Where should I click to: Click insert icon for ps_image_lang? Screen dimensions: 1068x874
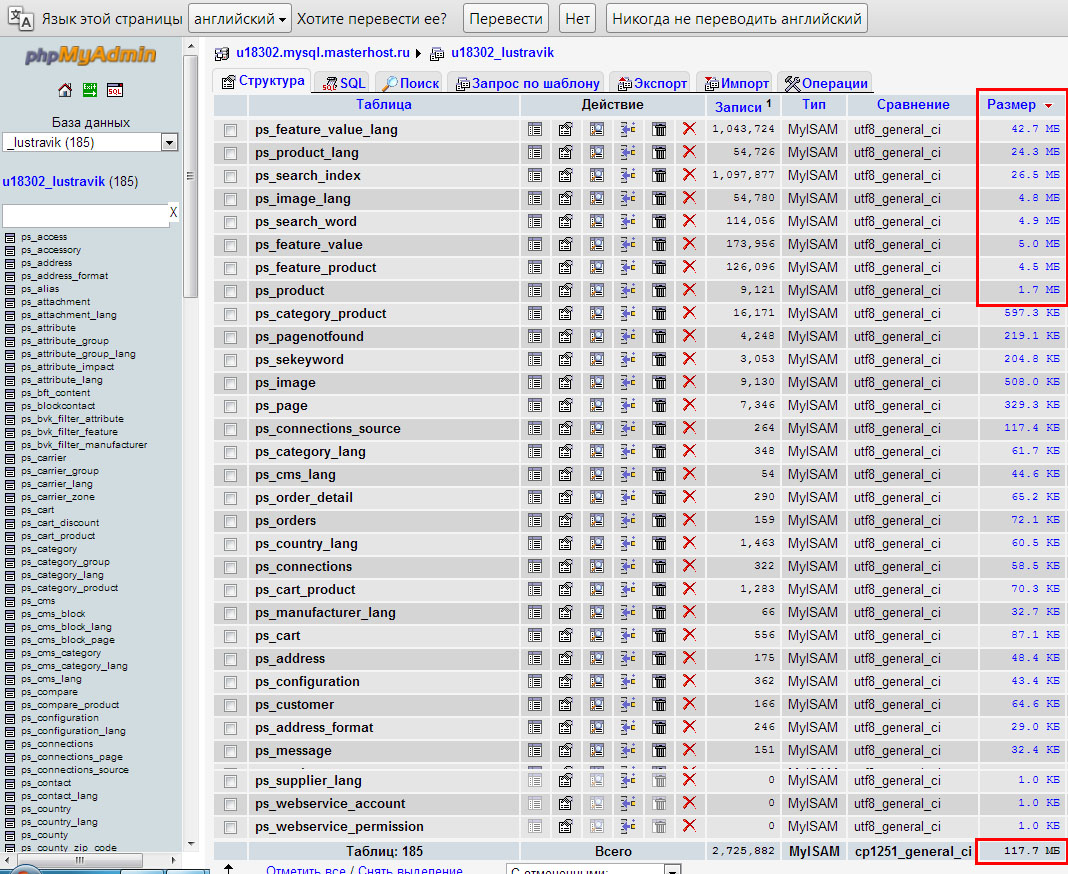point(628,198)
